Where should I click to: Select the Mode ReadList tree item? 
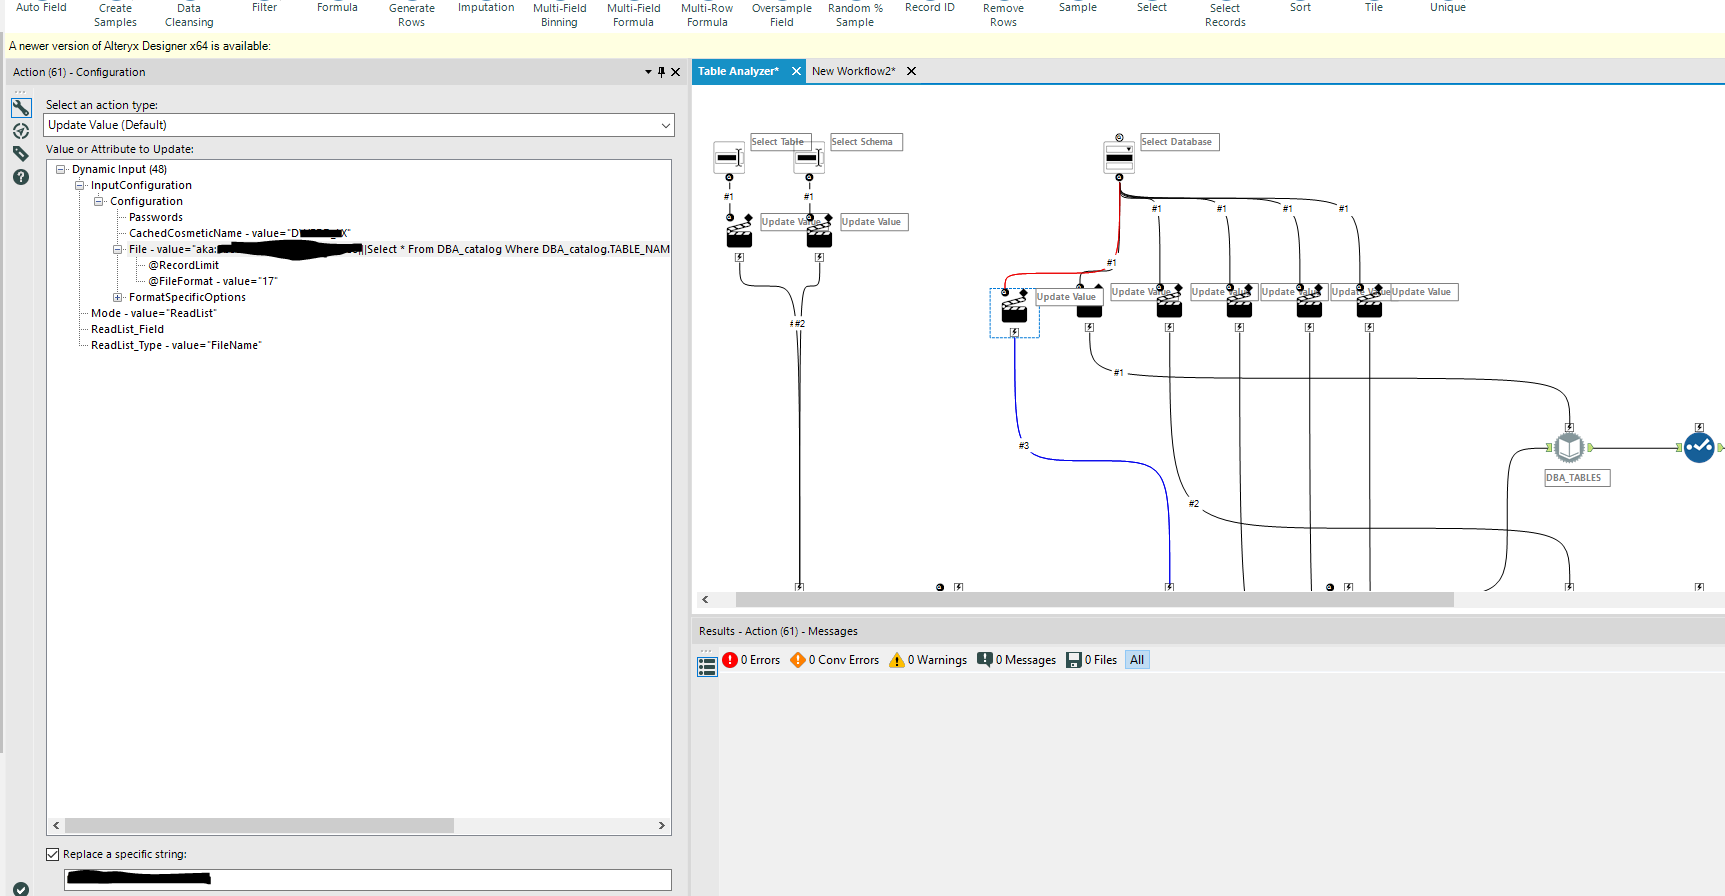[153, 313]
